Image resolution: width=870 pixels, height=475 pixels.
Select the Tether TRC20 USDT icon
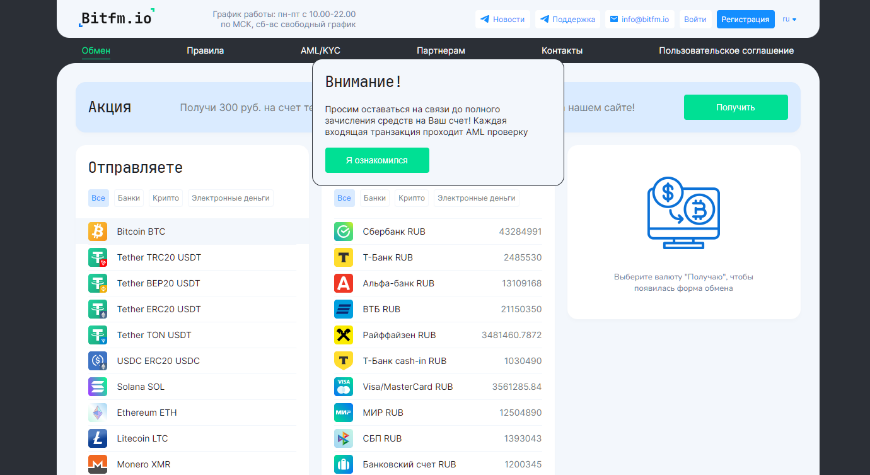(x=98, y=257)
